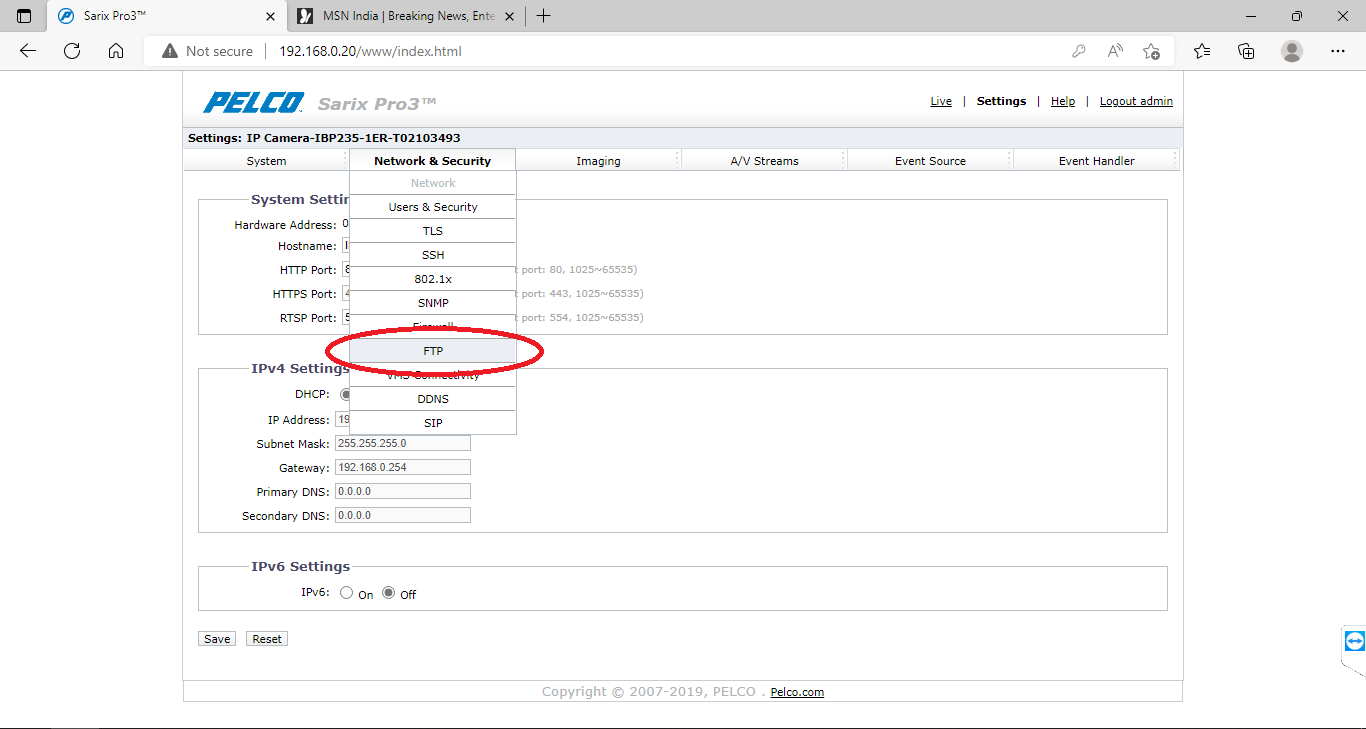Open the browser Settings and more menu
The height and width of the screenshot is (729, 1366).
click(1337, 50)
